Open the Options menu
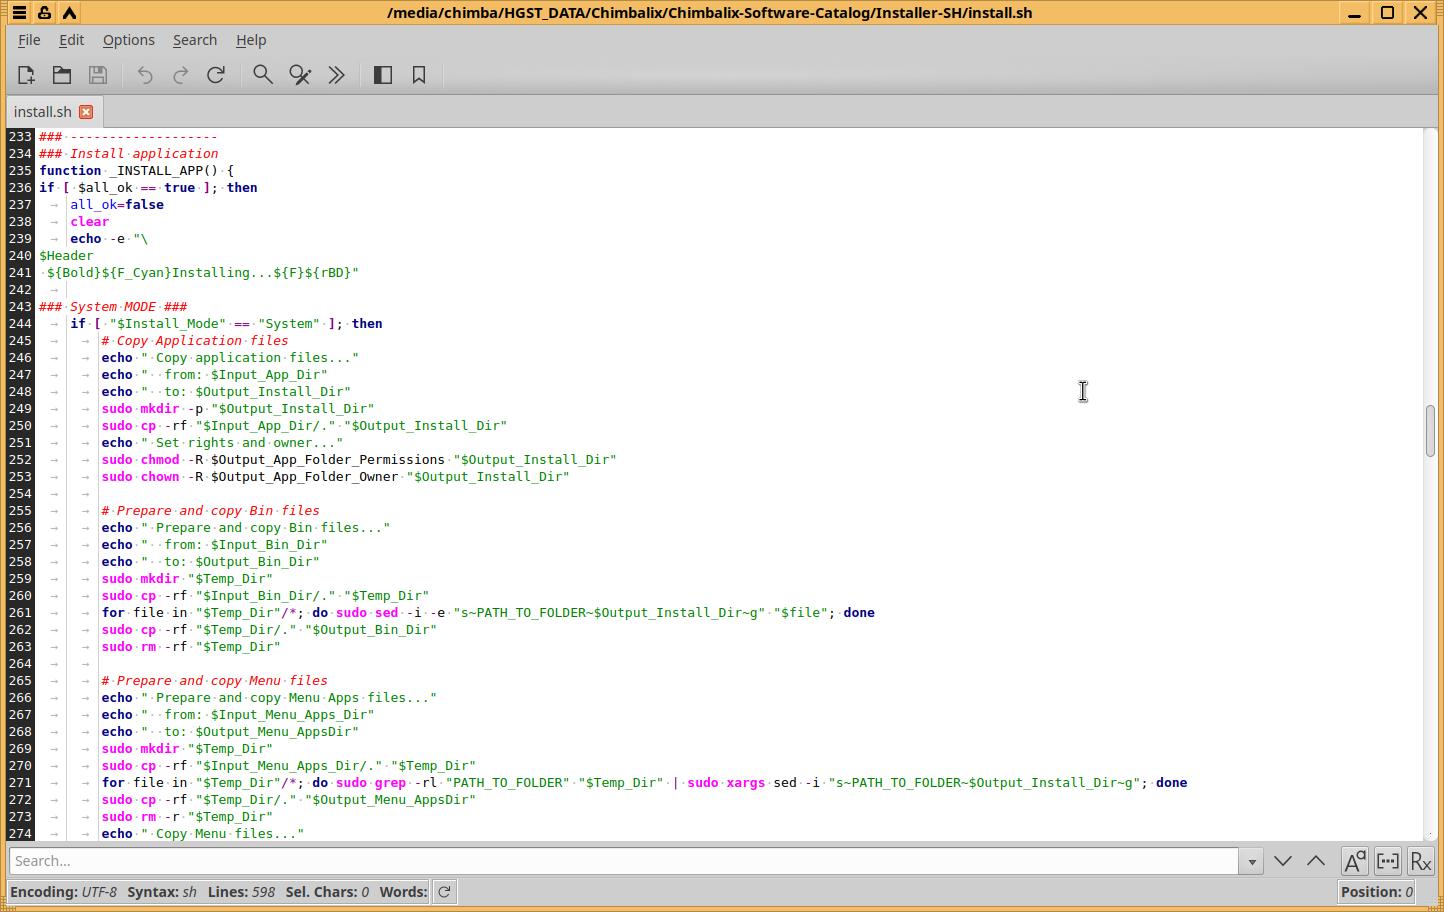 coord(128,40)
